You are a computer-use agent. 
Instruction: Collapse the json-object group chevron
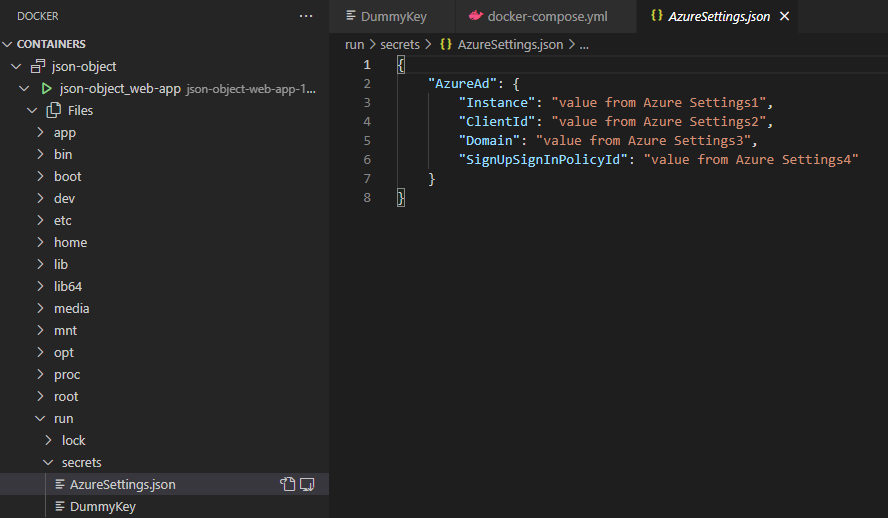coord(16,66)
